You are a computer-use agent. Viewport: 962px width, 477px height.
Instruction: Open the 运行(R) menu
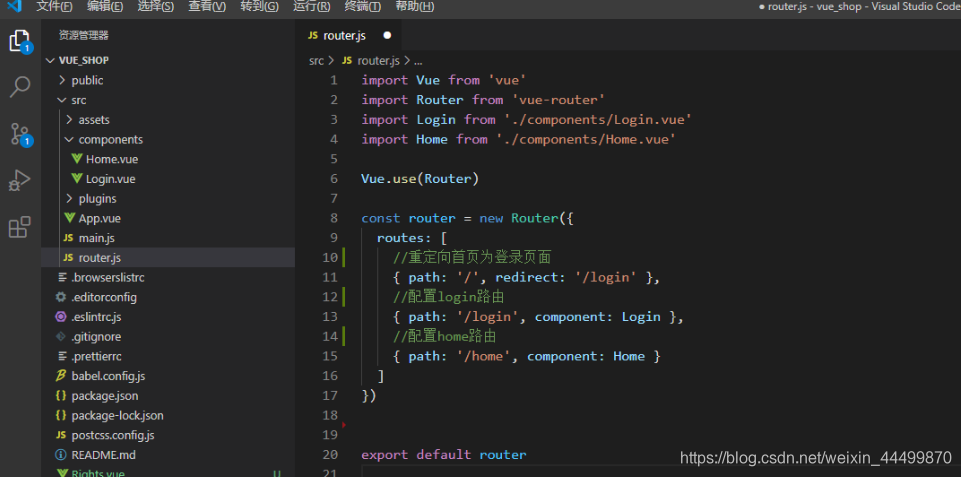point(311,7)
